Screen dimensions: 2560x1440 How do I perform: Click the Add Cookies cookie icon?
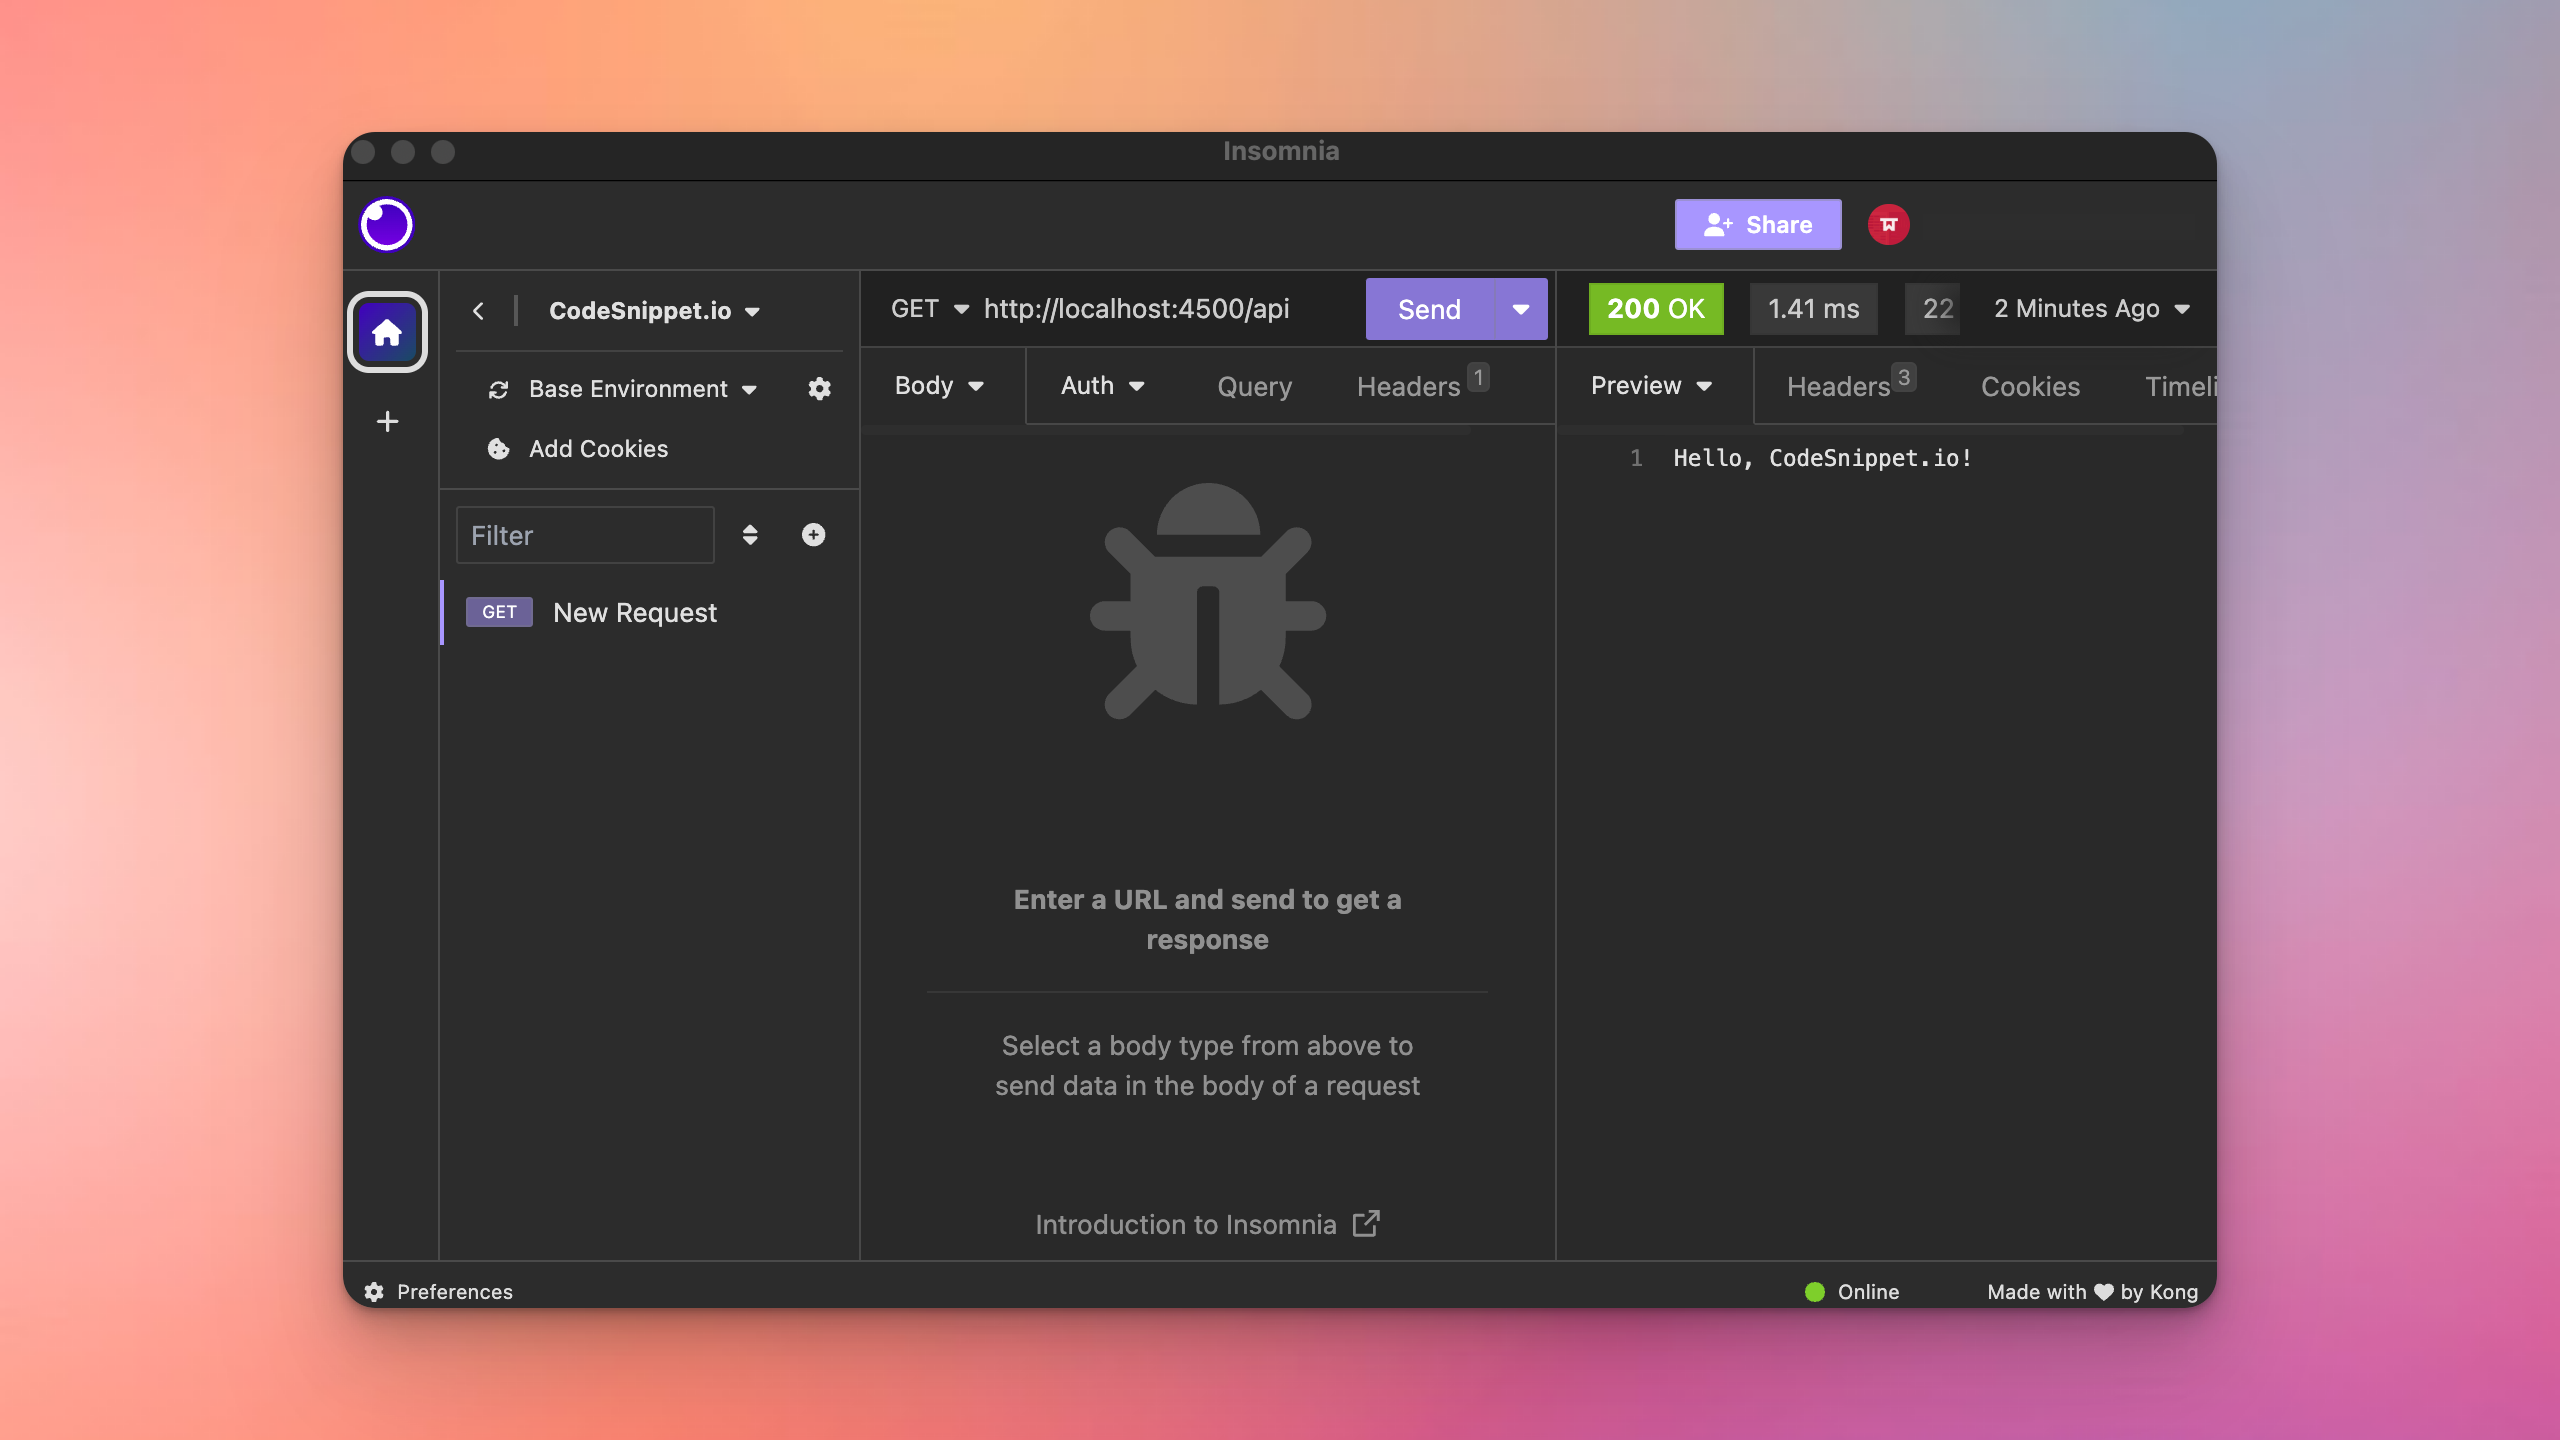[x=498, y=449]
